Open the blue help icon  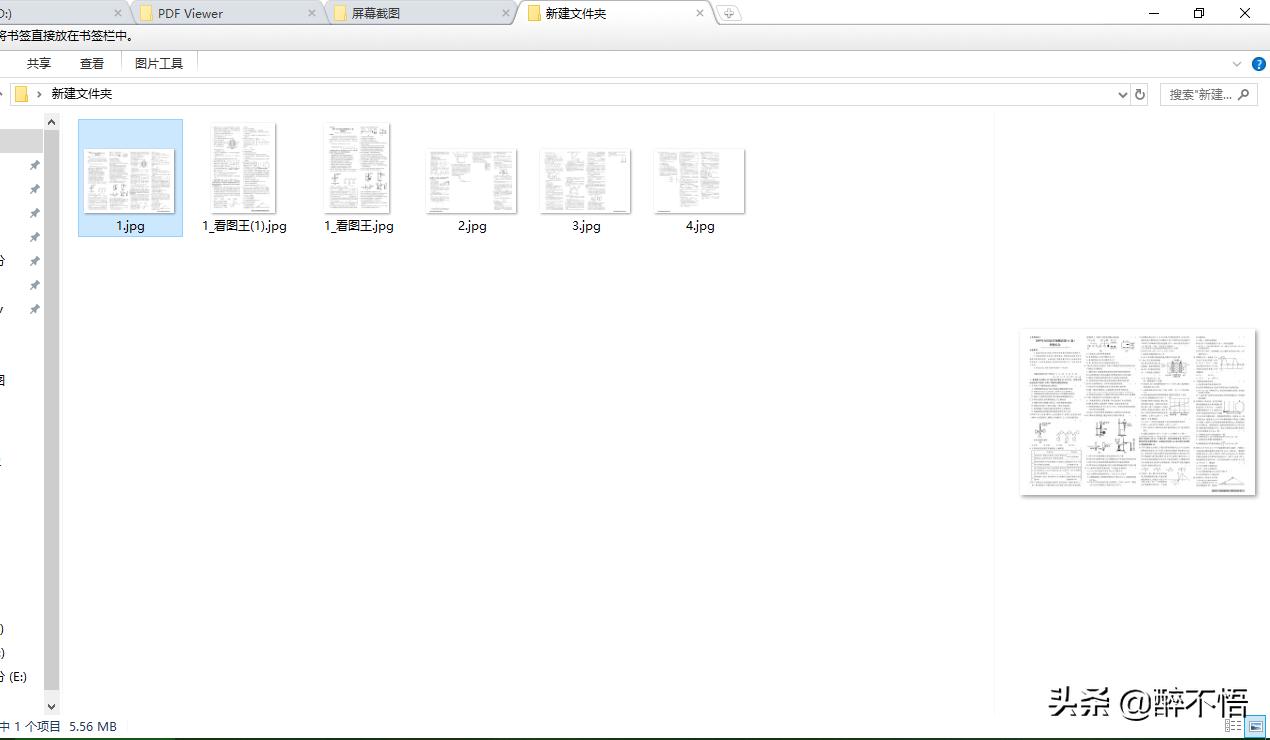click(x=1258, y=63)
